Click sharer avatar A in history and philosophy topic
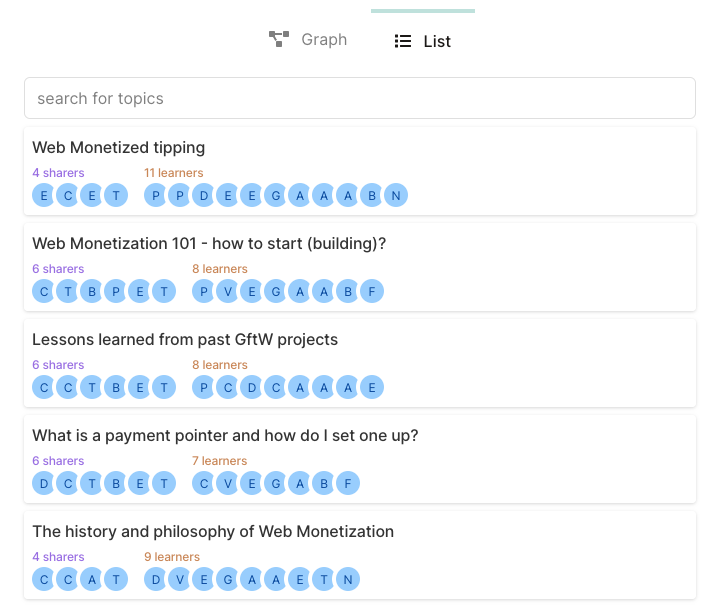This screenshot has height=605, width=722. (x=92, y=579)
